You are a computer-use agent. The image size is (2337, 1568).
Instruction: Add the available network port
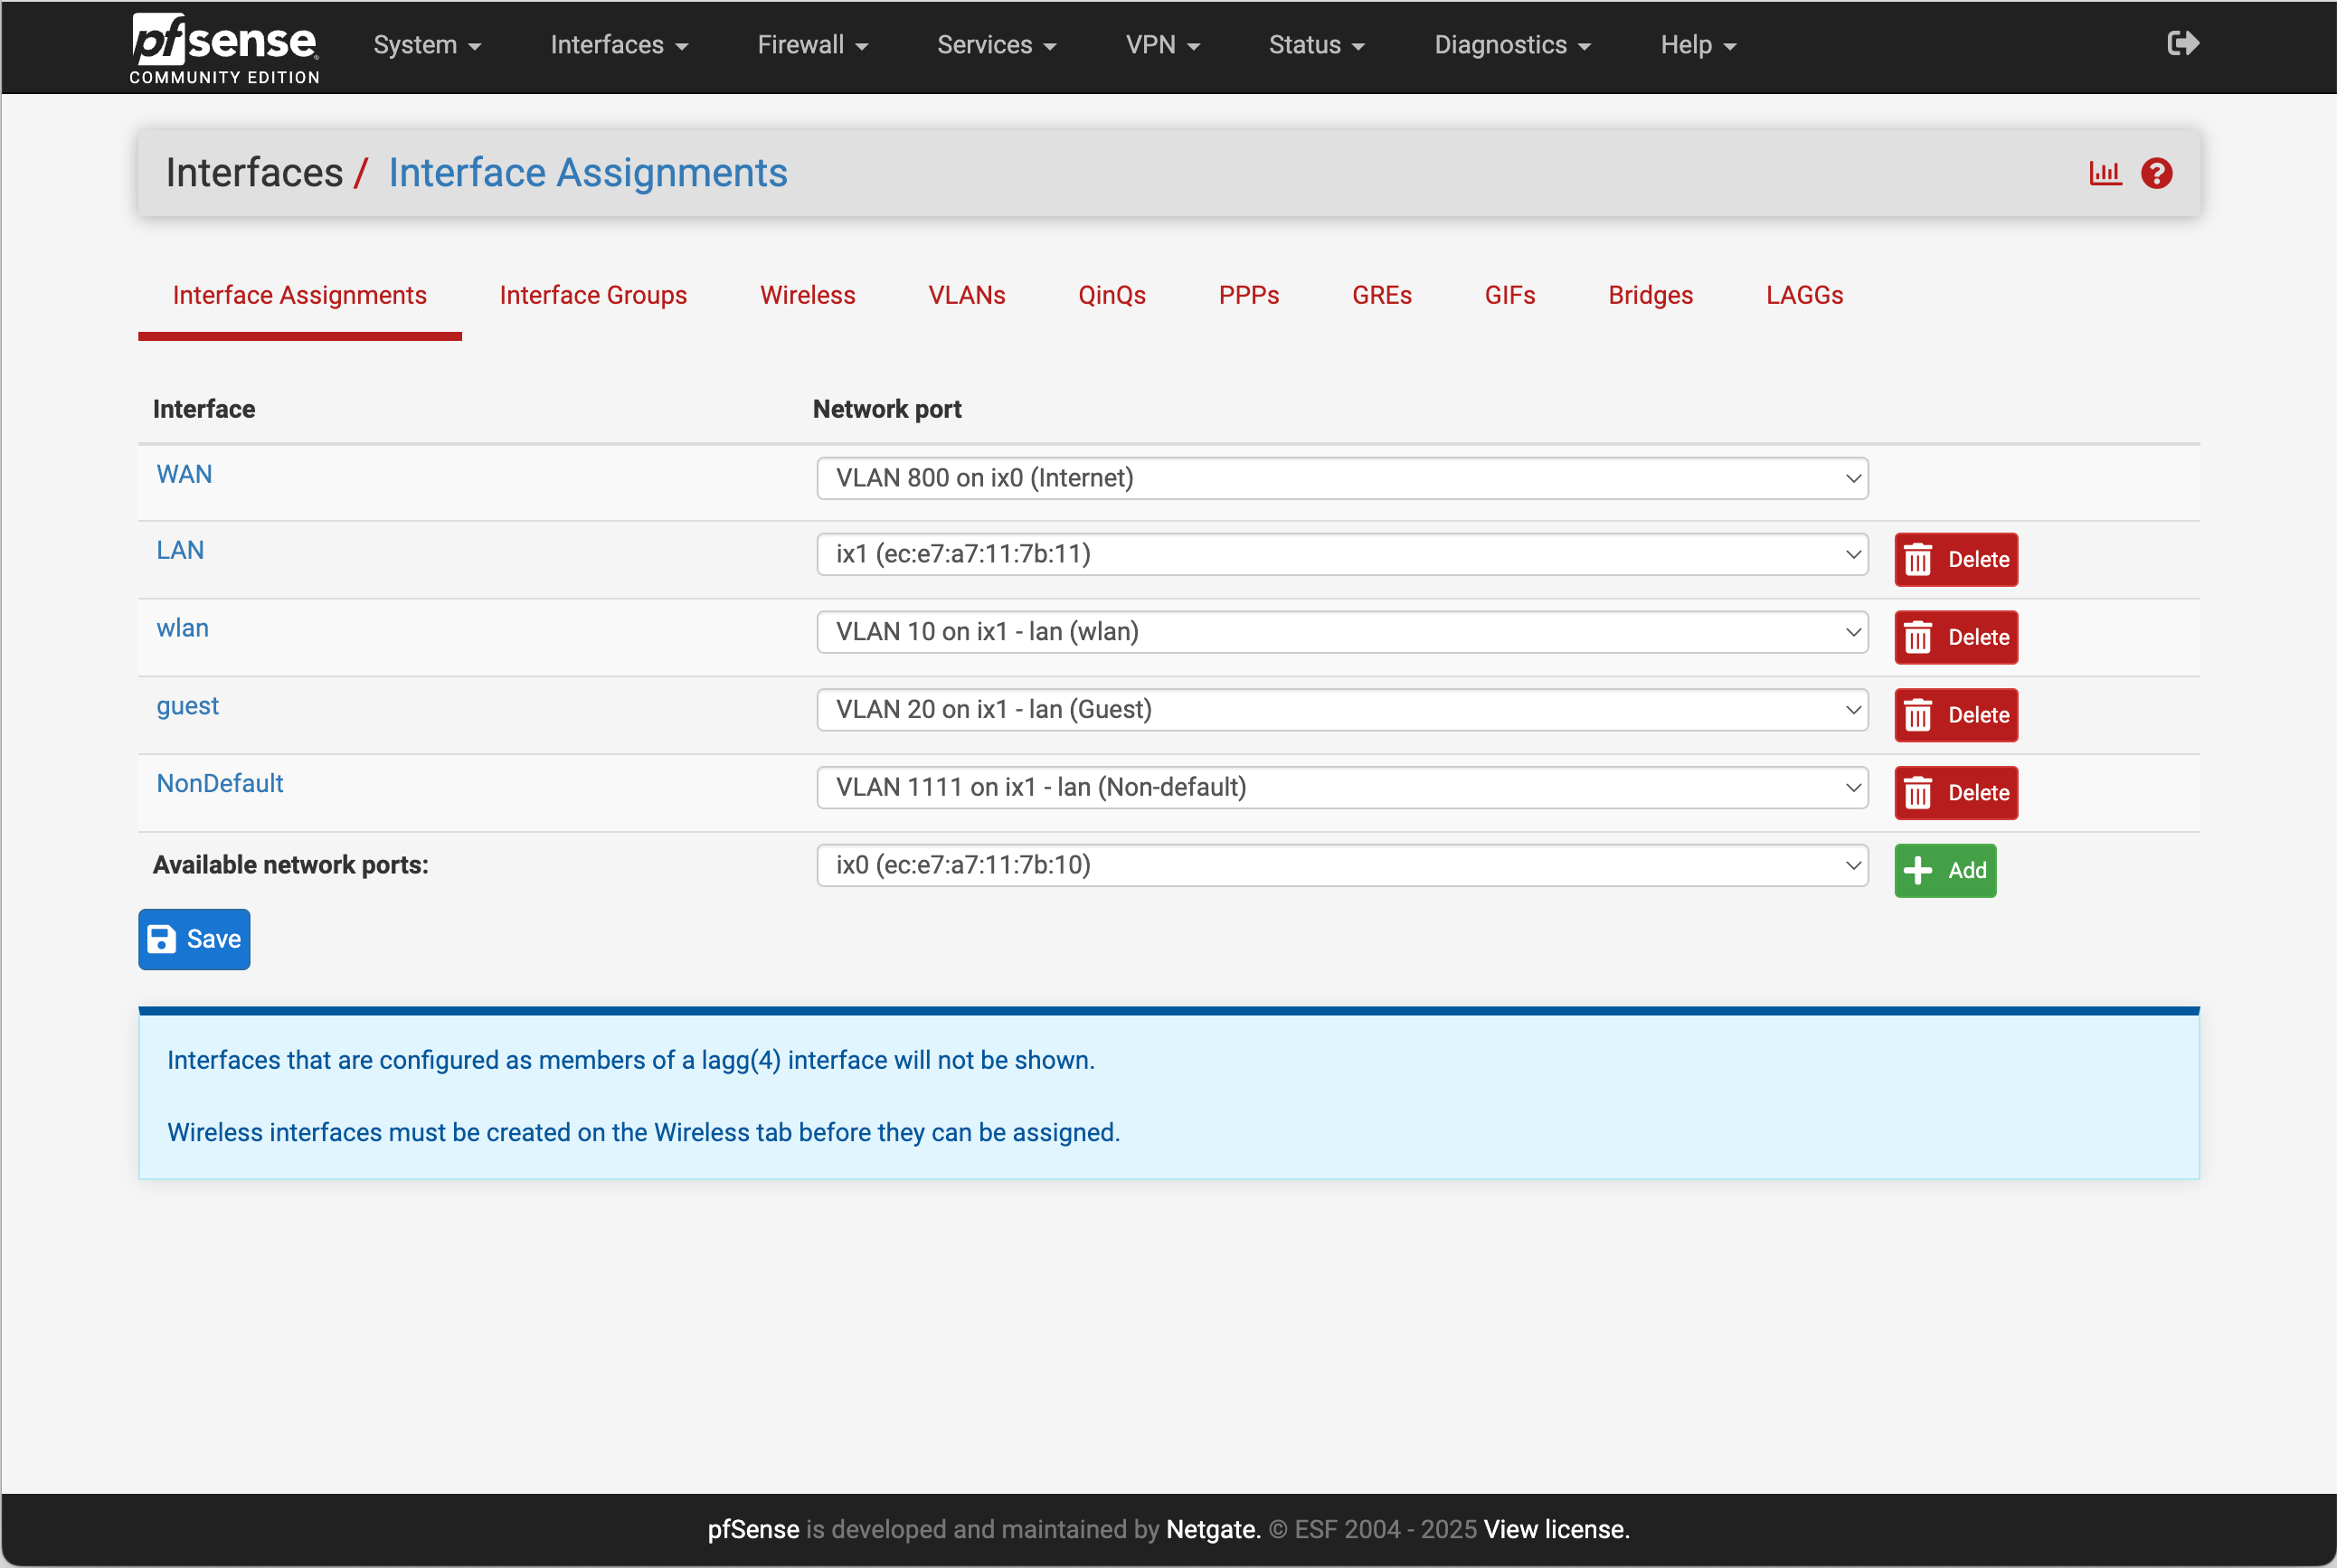pos(1944,870)
